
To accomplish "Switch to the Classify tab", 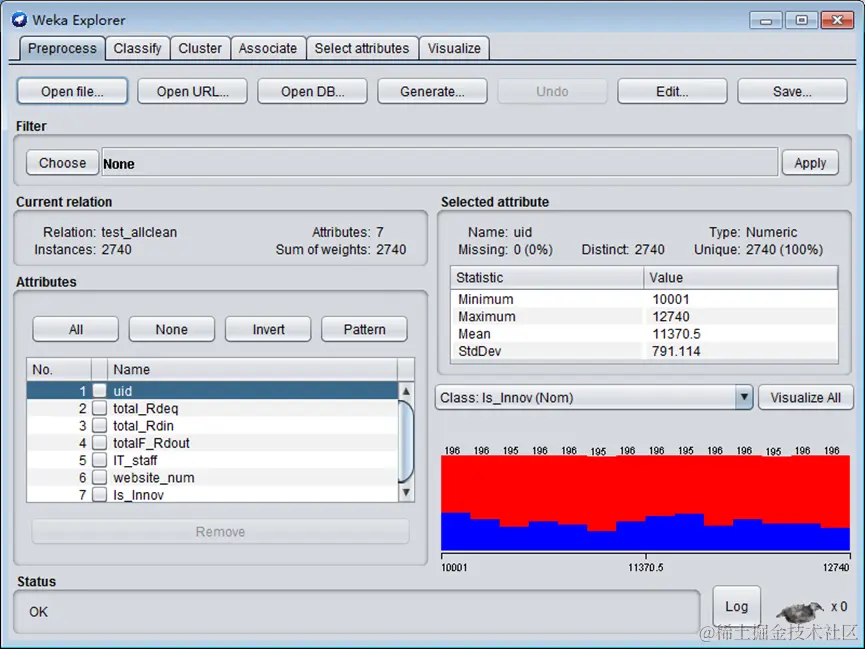I will click(137, 49).
